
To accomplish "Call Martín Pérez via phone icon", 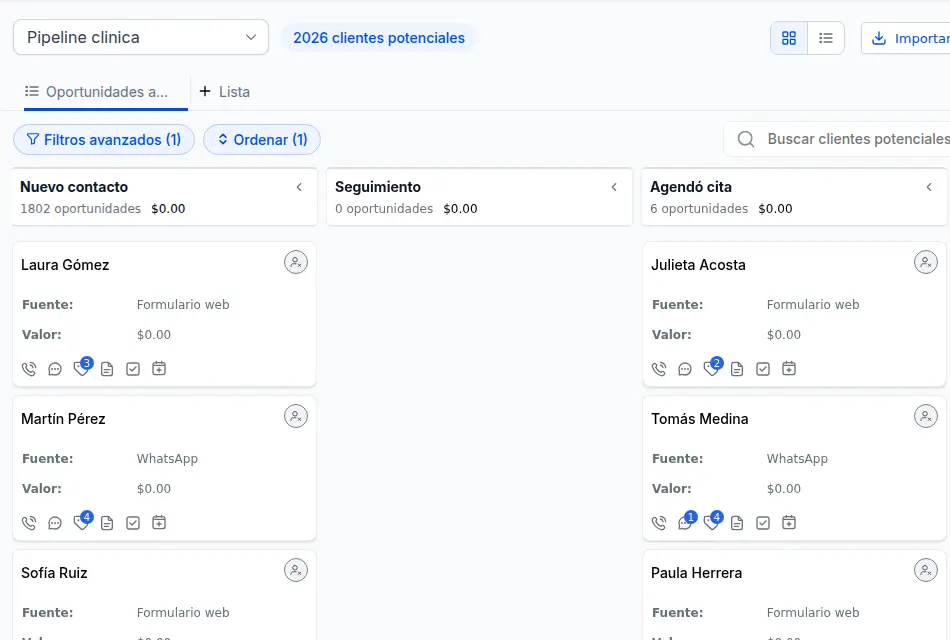I will [29, 523].
